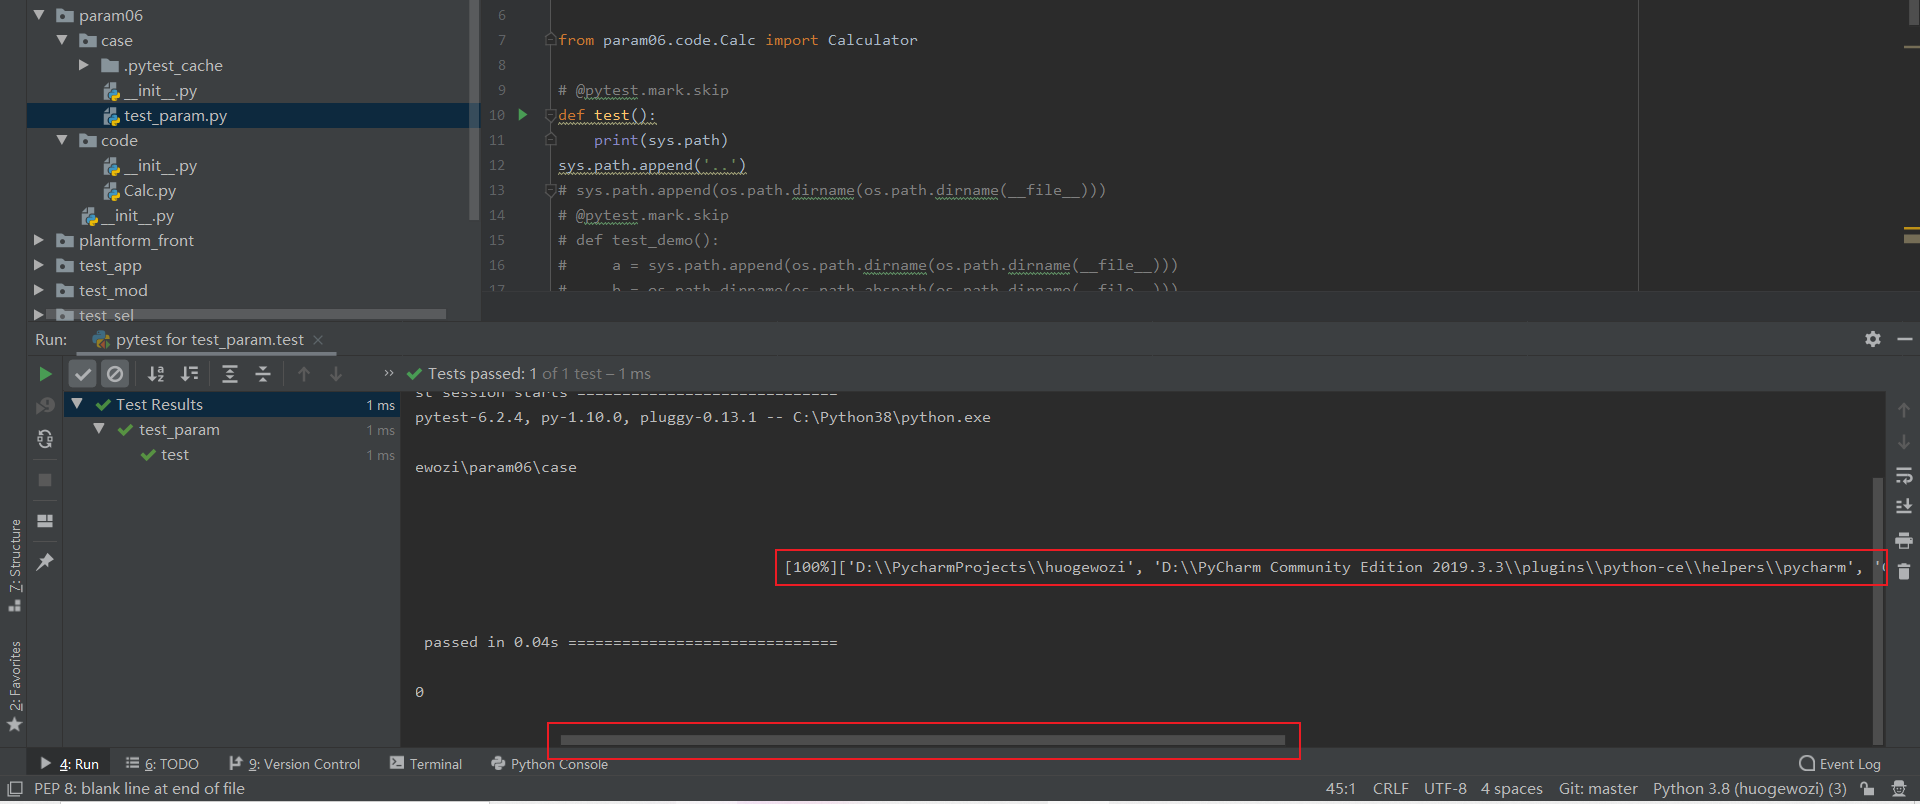Open 2: Favorites side panel

tap(15, 686)
